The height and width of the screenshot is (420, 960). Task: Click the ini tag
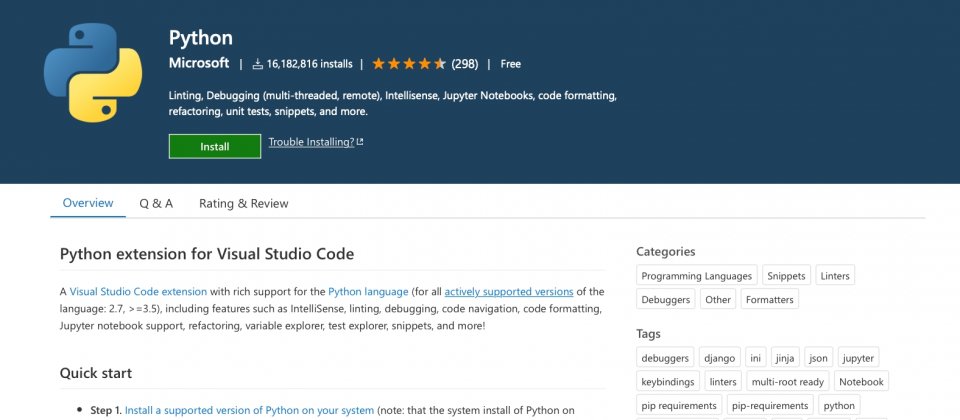(x=756, y=358)
